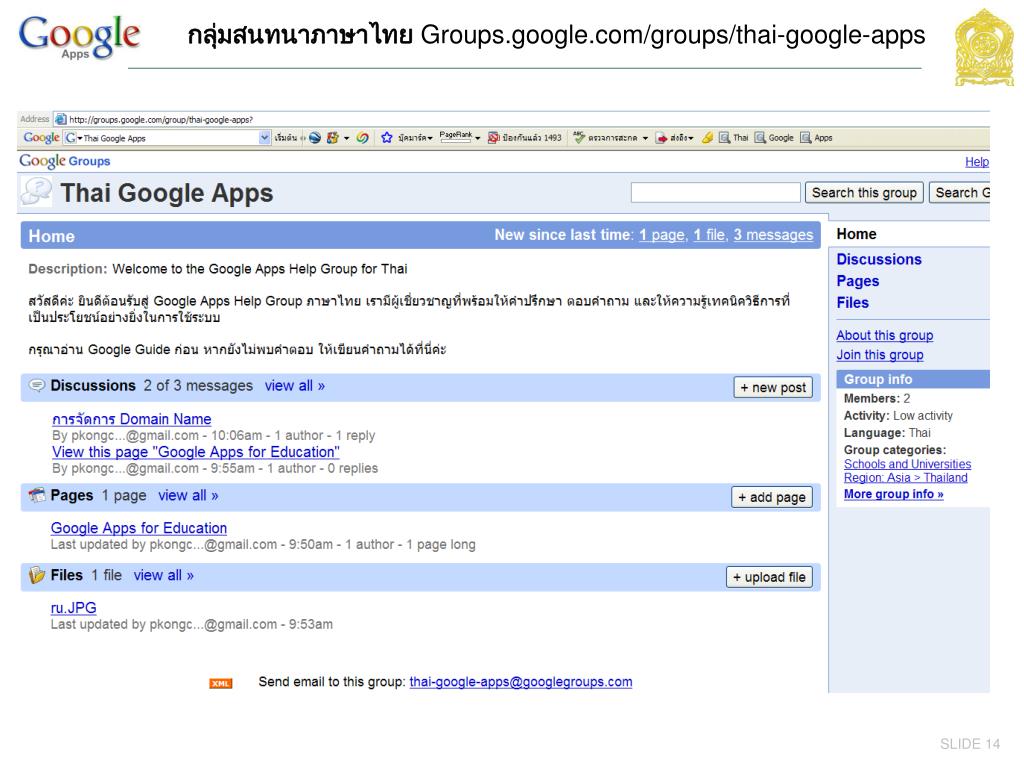The height and width of the screenshot is (768, 1024).
Task: Expand the toolbar search history dropdown arrow
Action: pyautogui.click(x=264, y=138)
